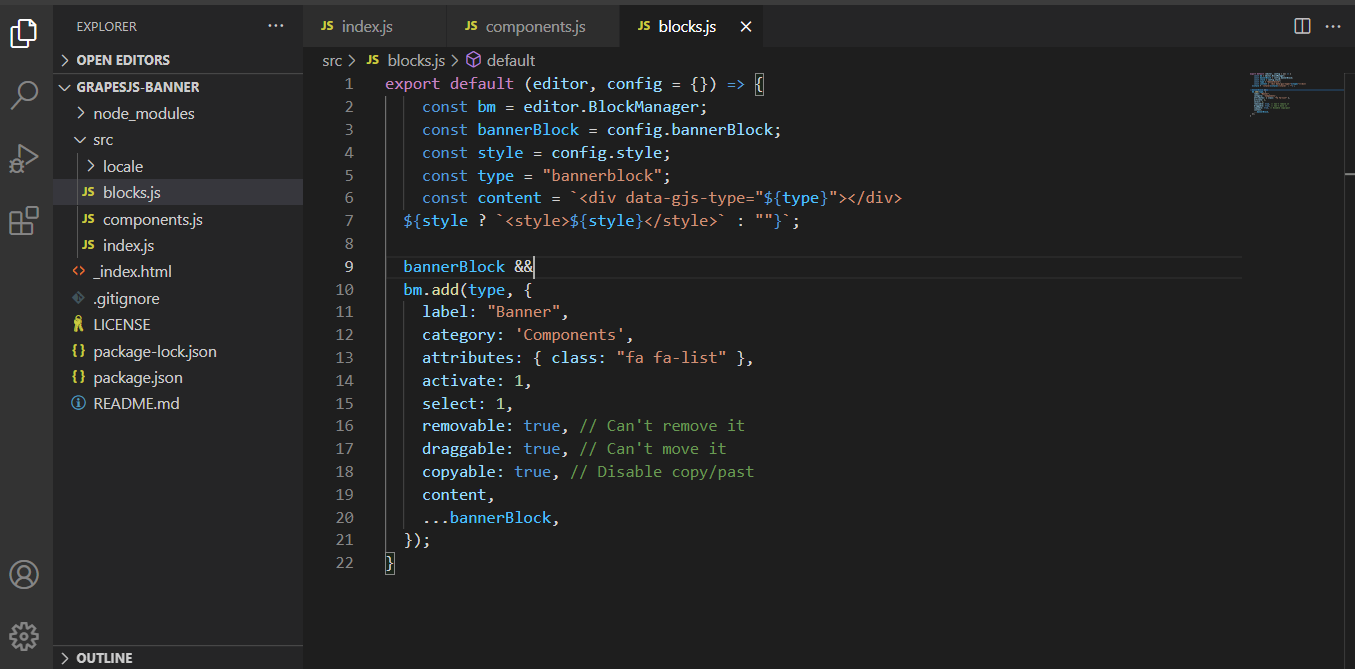Screen dimensions: 1355x669
Task: Click line number 1 in the gutter
Action: click(348, 84)
